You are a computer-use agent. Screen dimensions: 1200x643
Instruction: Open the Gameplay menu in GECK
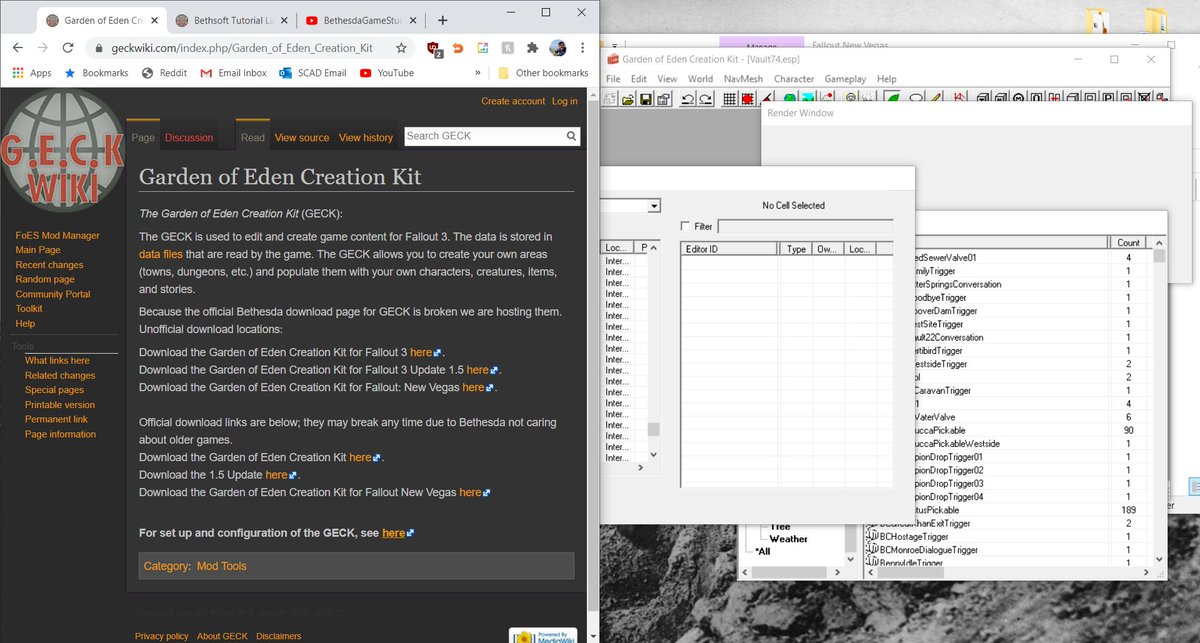tap(846, 79)
